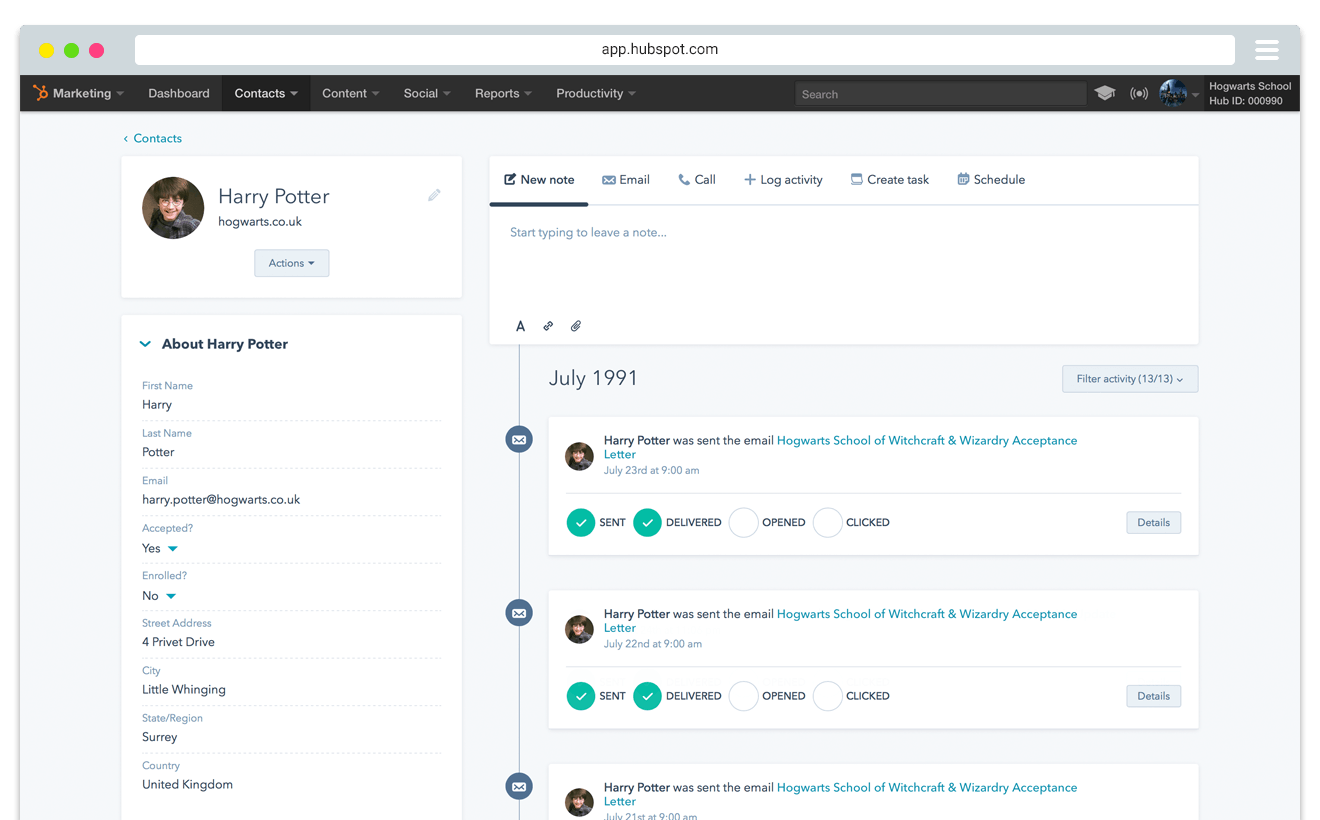Screen dimensions: 1320x820
Task: Click the Hogwarts School Hub ID account label
Action: 1250,93
